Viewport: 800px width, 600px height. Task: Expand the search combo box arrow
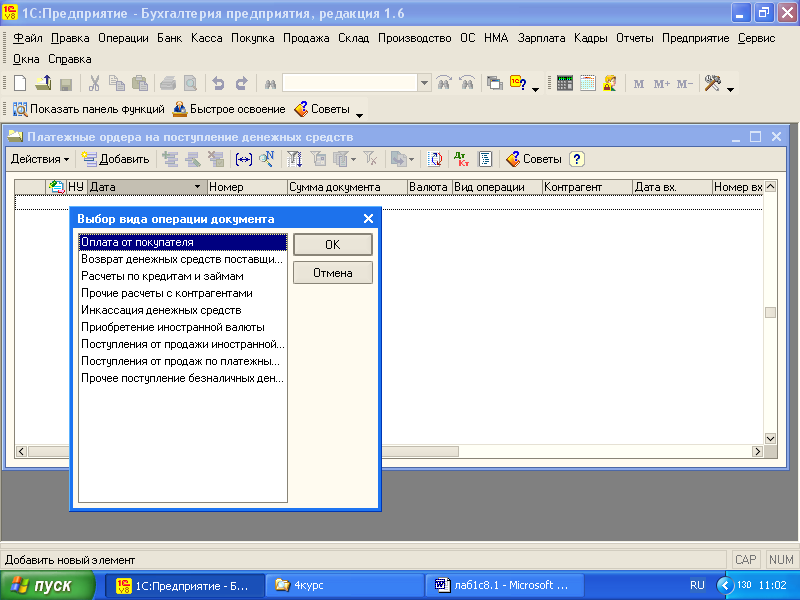[x=424, y=83]
